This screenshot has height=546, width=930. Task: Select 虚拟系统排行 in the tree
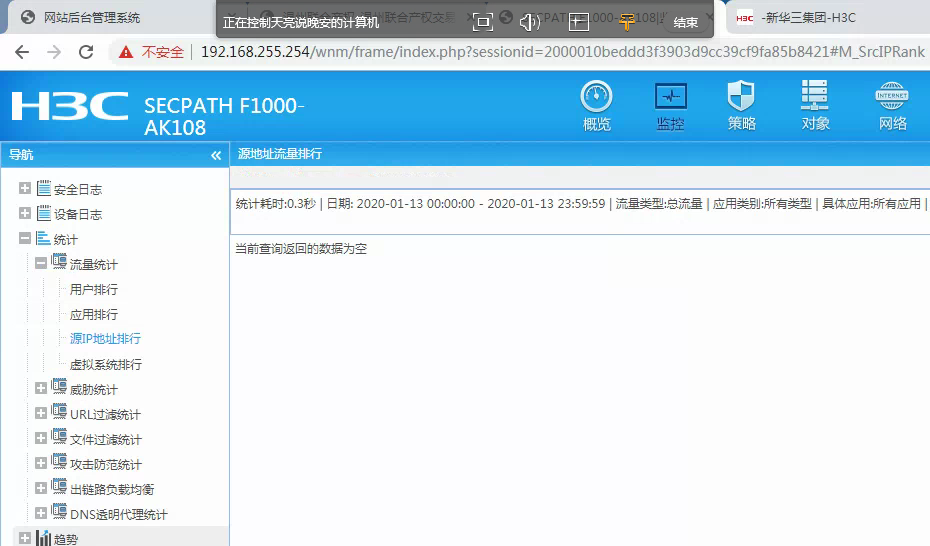point(106,364)
